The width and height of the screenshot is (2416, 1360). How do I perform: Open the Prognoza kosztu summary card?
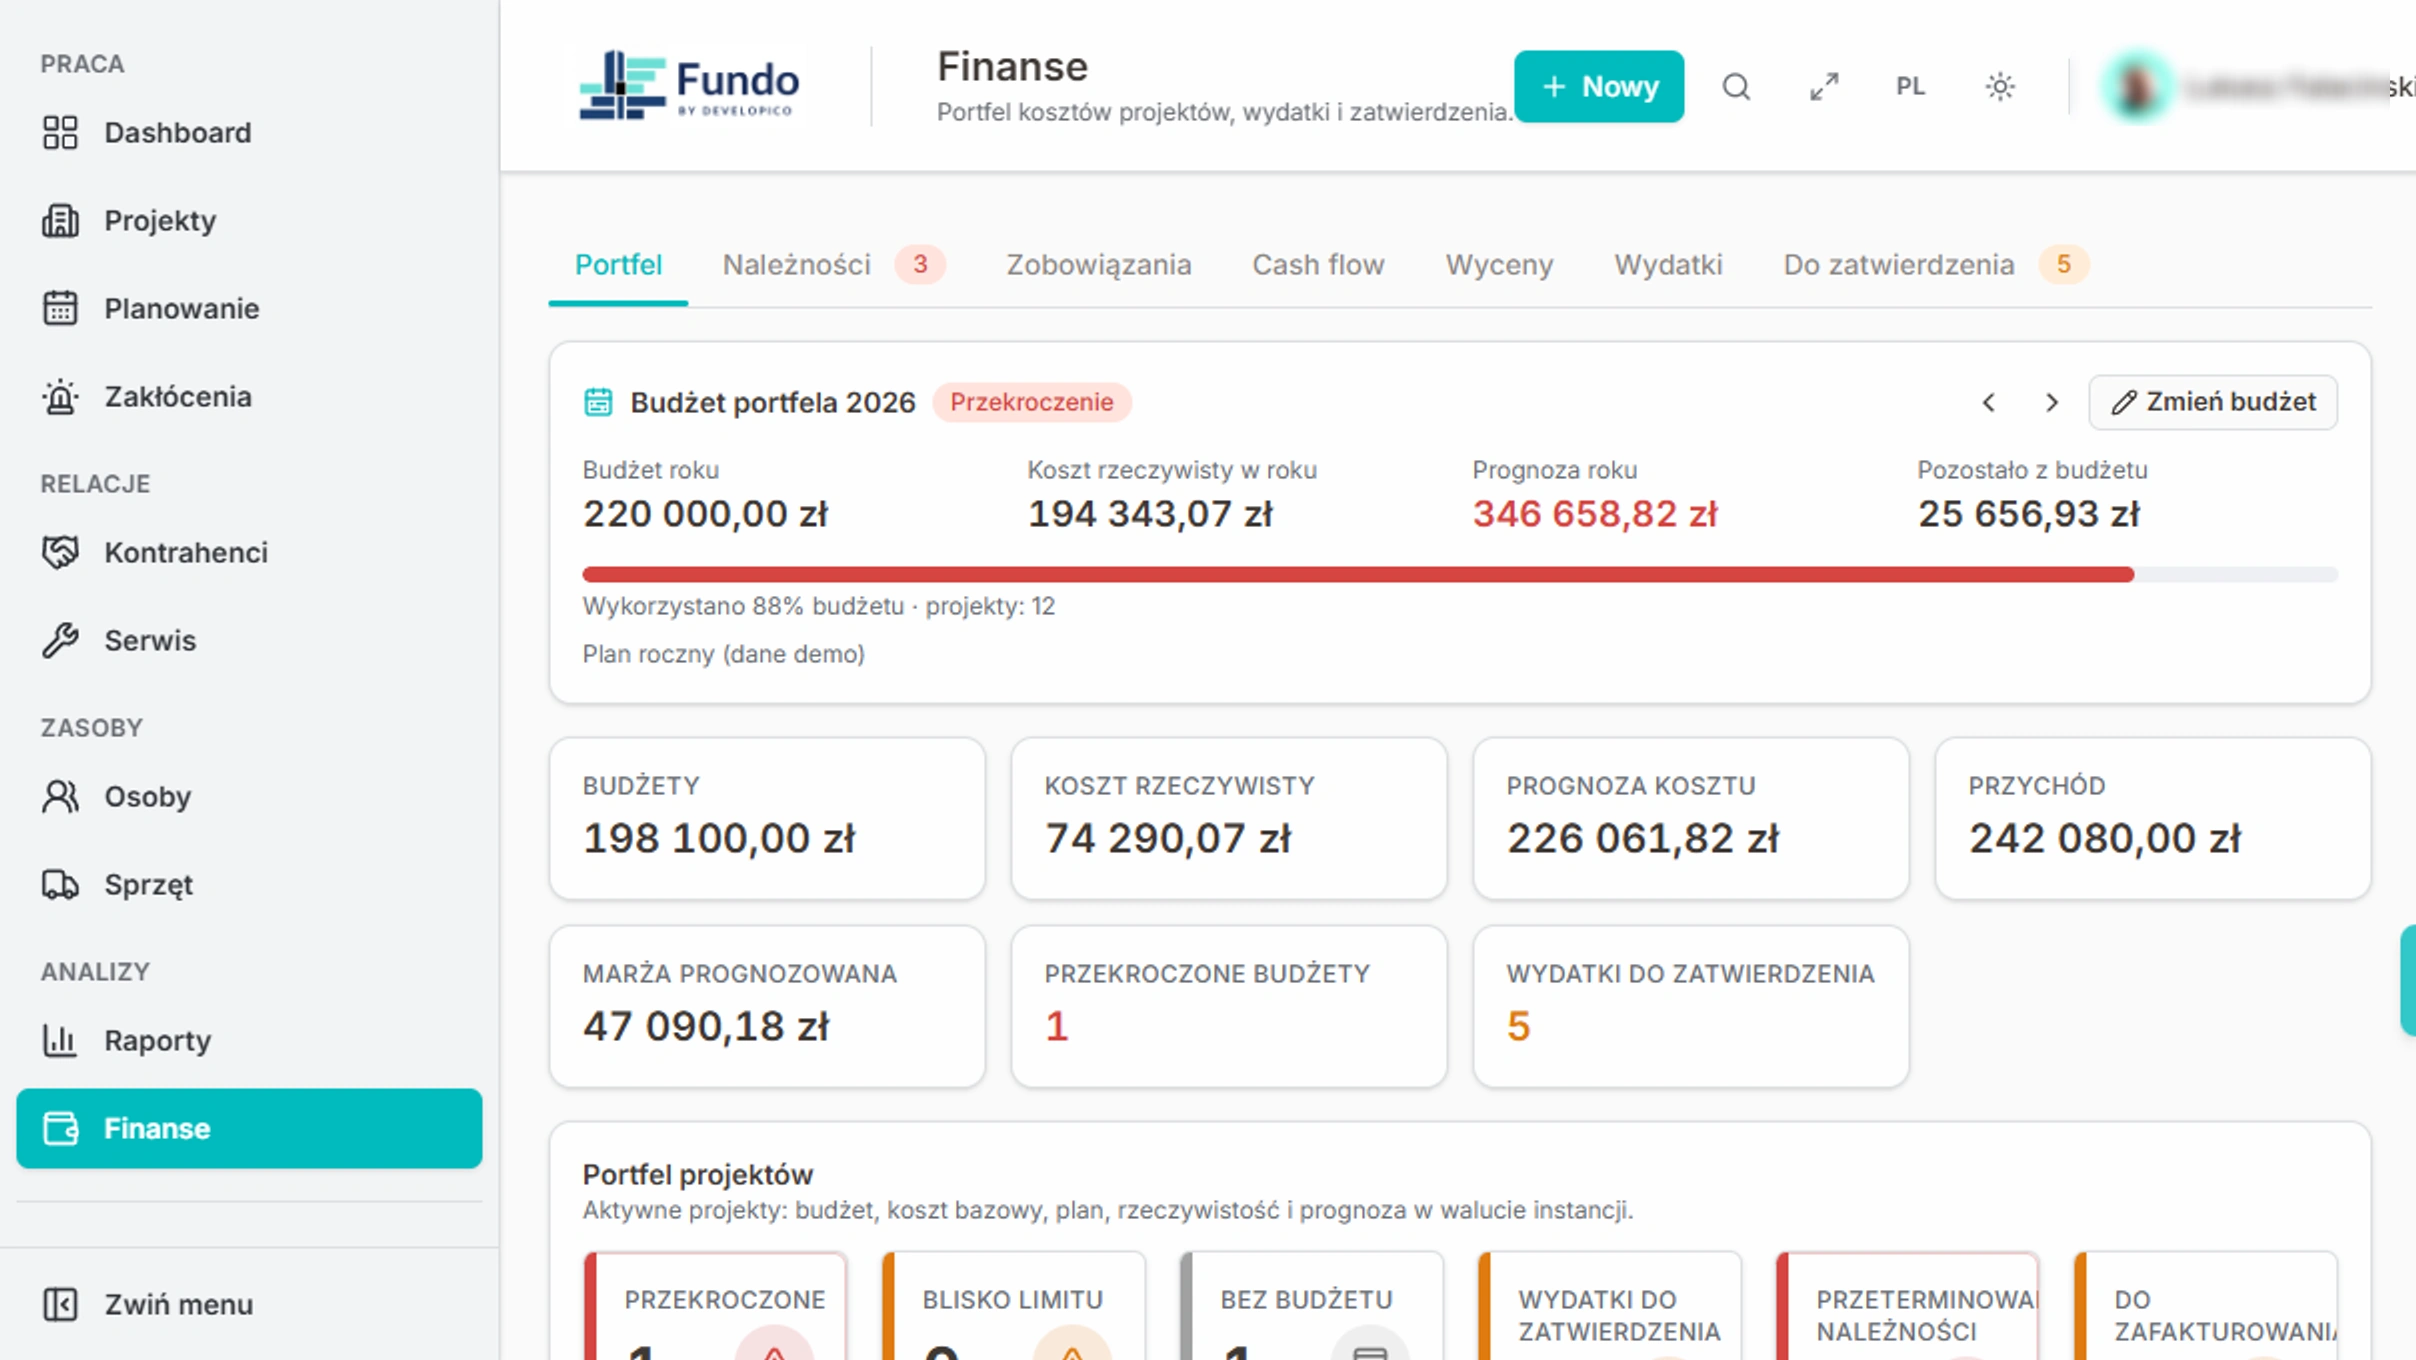[x=1691, y=818]
